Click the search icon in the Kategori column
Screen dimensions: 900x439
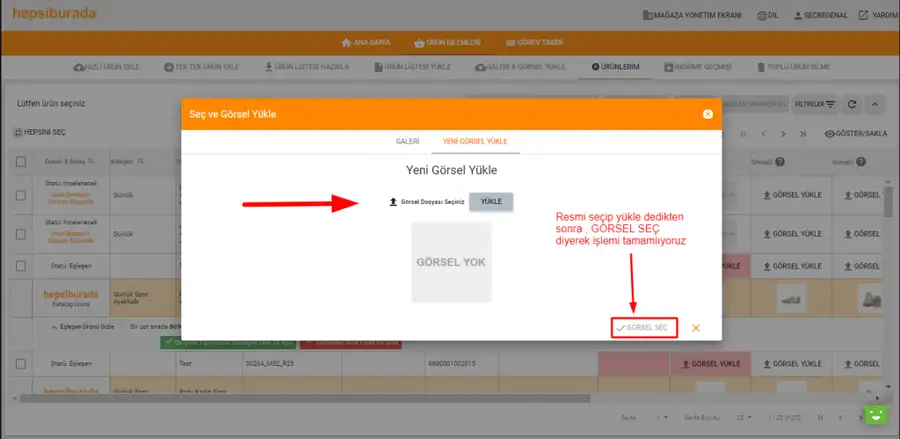[x=141, y=162]
